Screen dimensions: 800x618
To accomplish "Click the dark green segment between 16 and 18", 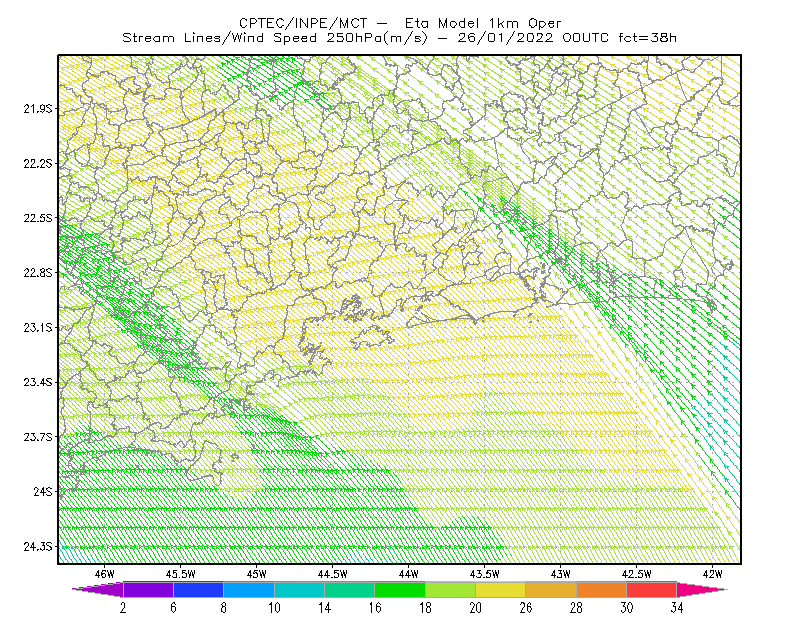I will 400,589.
